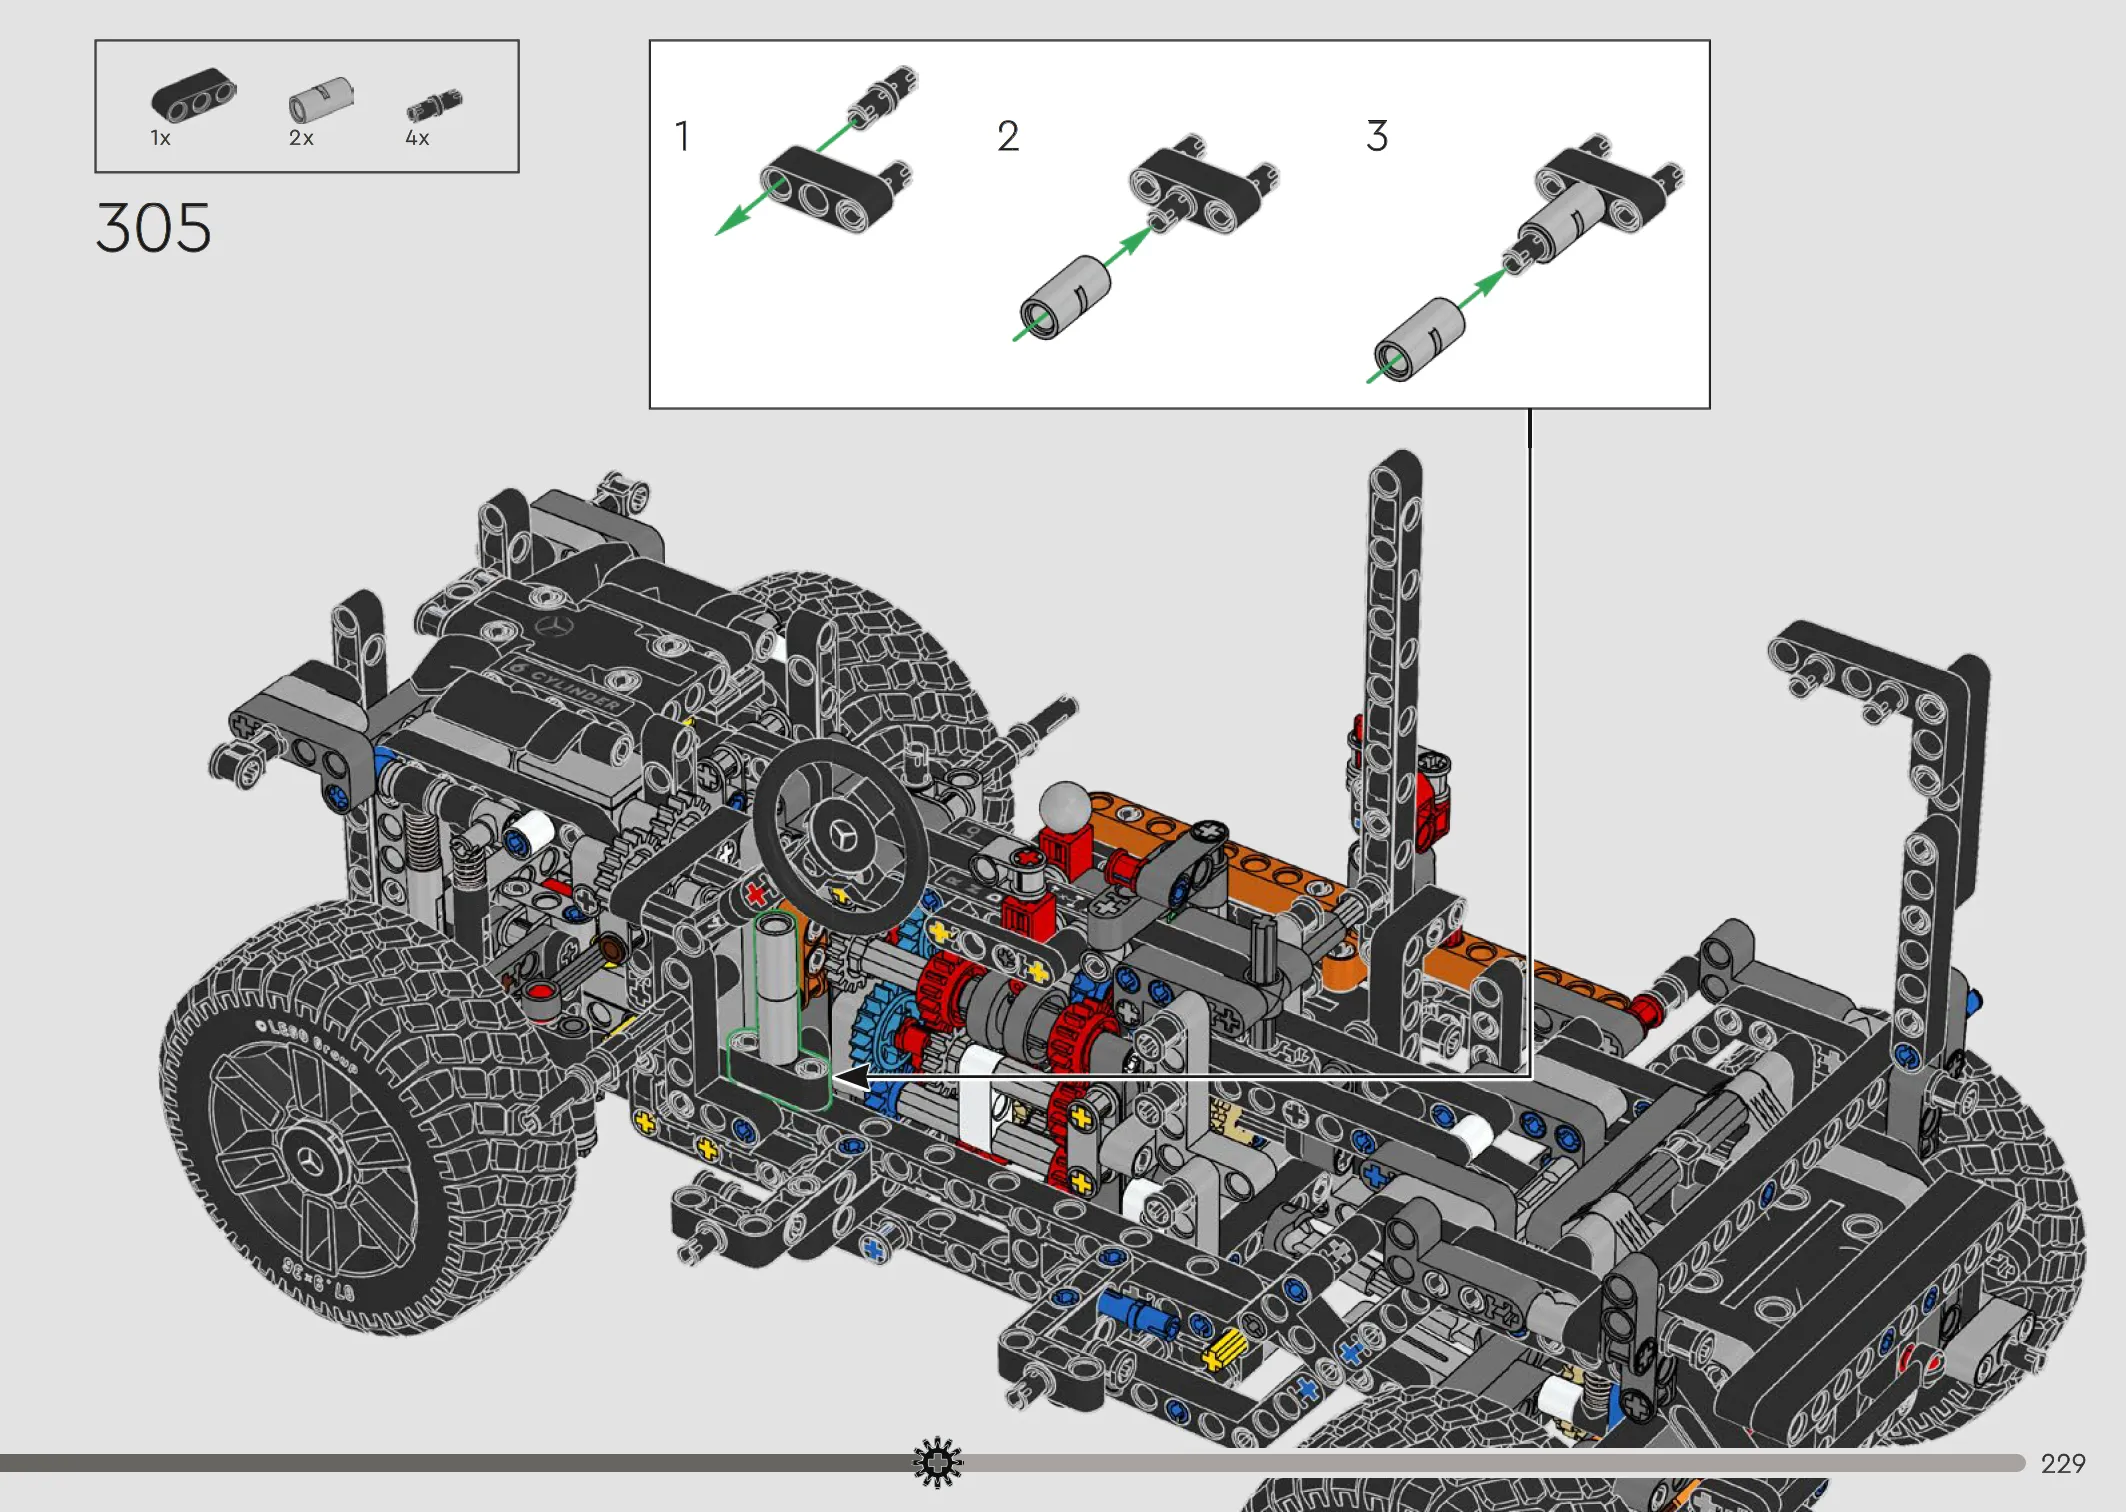Open sub-step 3 second connector illustration
2126x1512 pixels.
tap(1525, 257)
